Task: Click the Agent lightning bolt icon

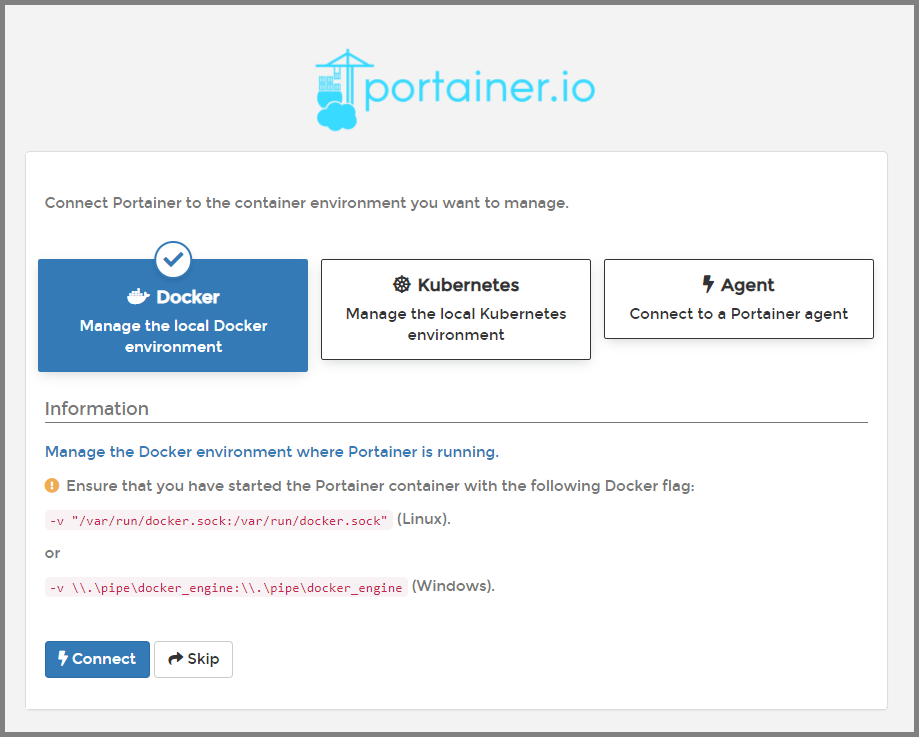Action: coord(708,284)
